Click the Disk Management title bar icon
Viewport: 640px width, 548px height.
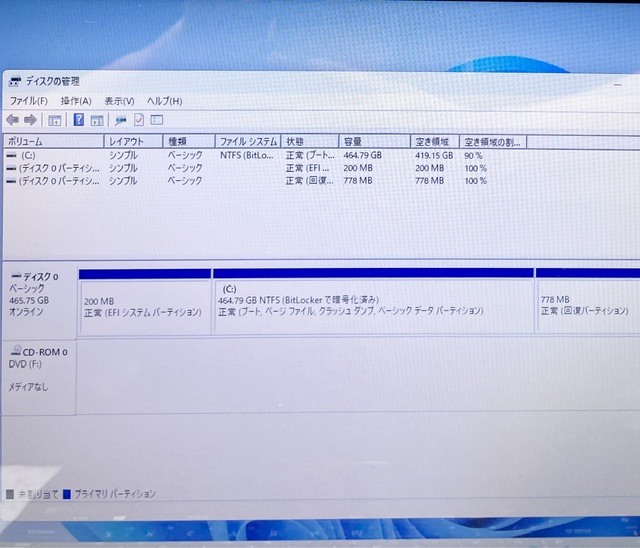15,81
